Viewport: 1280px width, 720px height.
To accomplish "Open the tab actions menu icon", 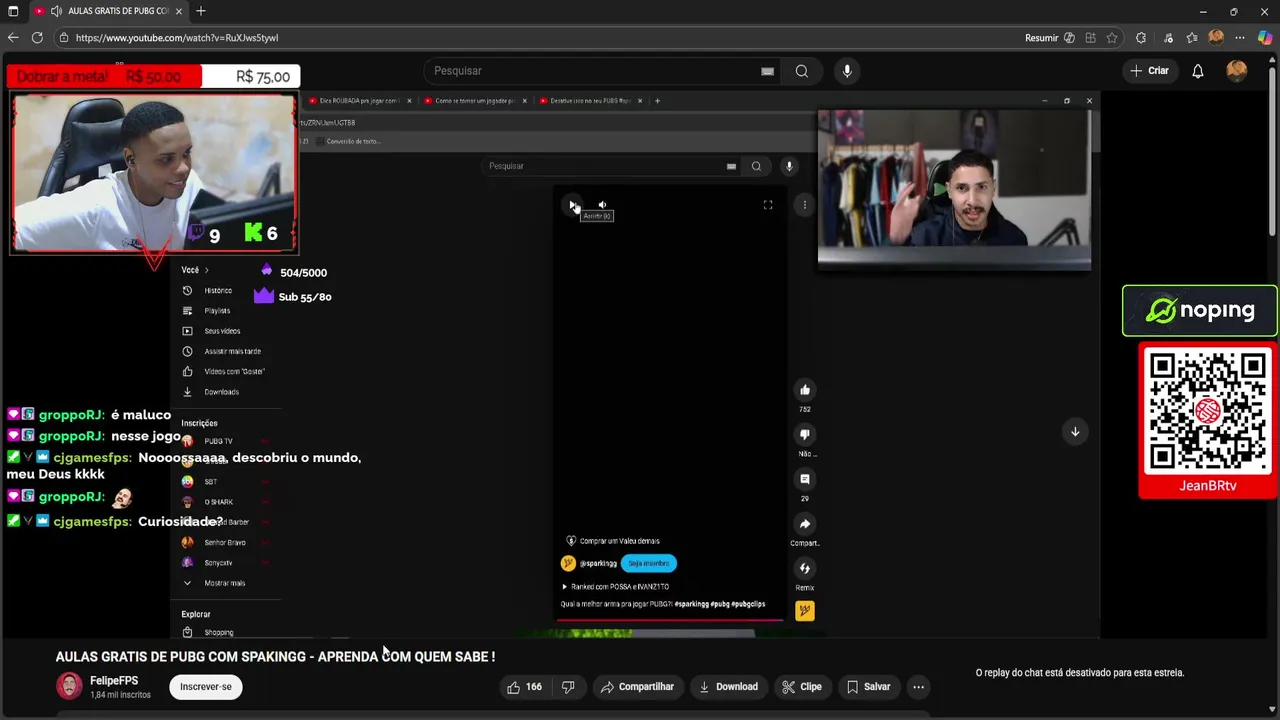I will (x=13, y=11).
